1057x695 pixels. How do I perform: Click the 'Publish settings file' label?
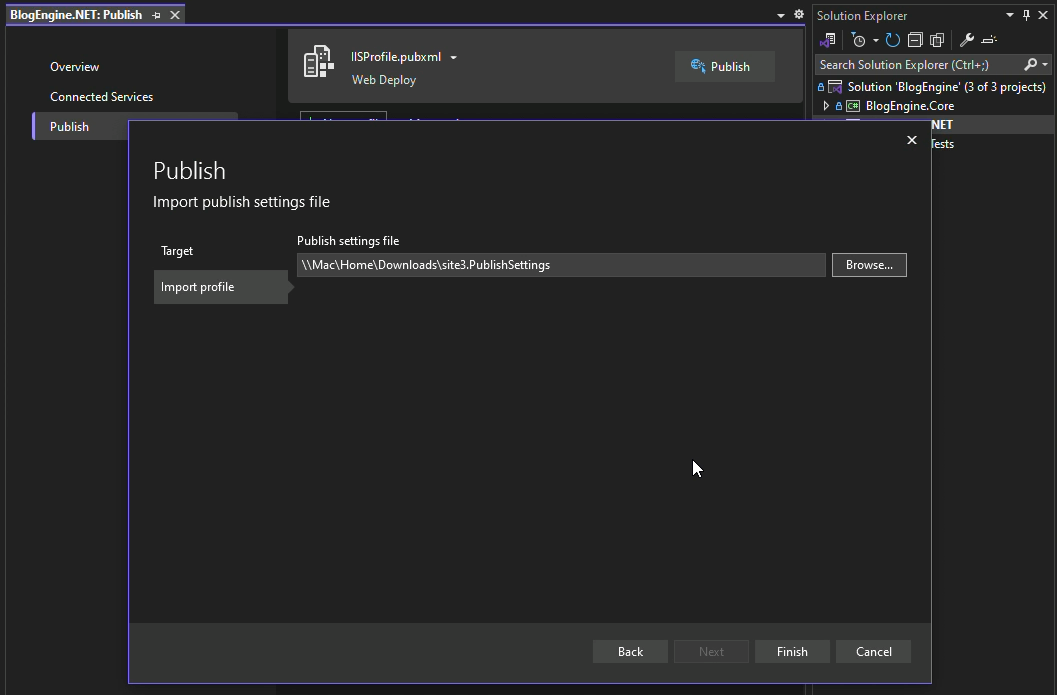click(348, 241)
